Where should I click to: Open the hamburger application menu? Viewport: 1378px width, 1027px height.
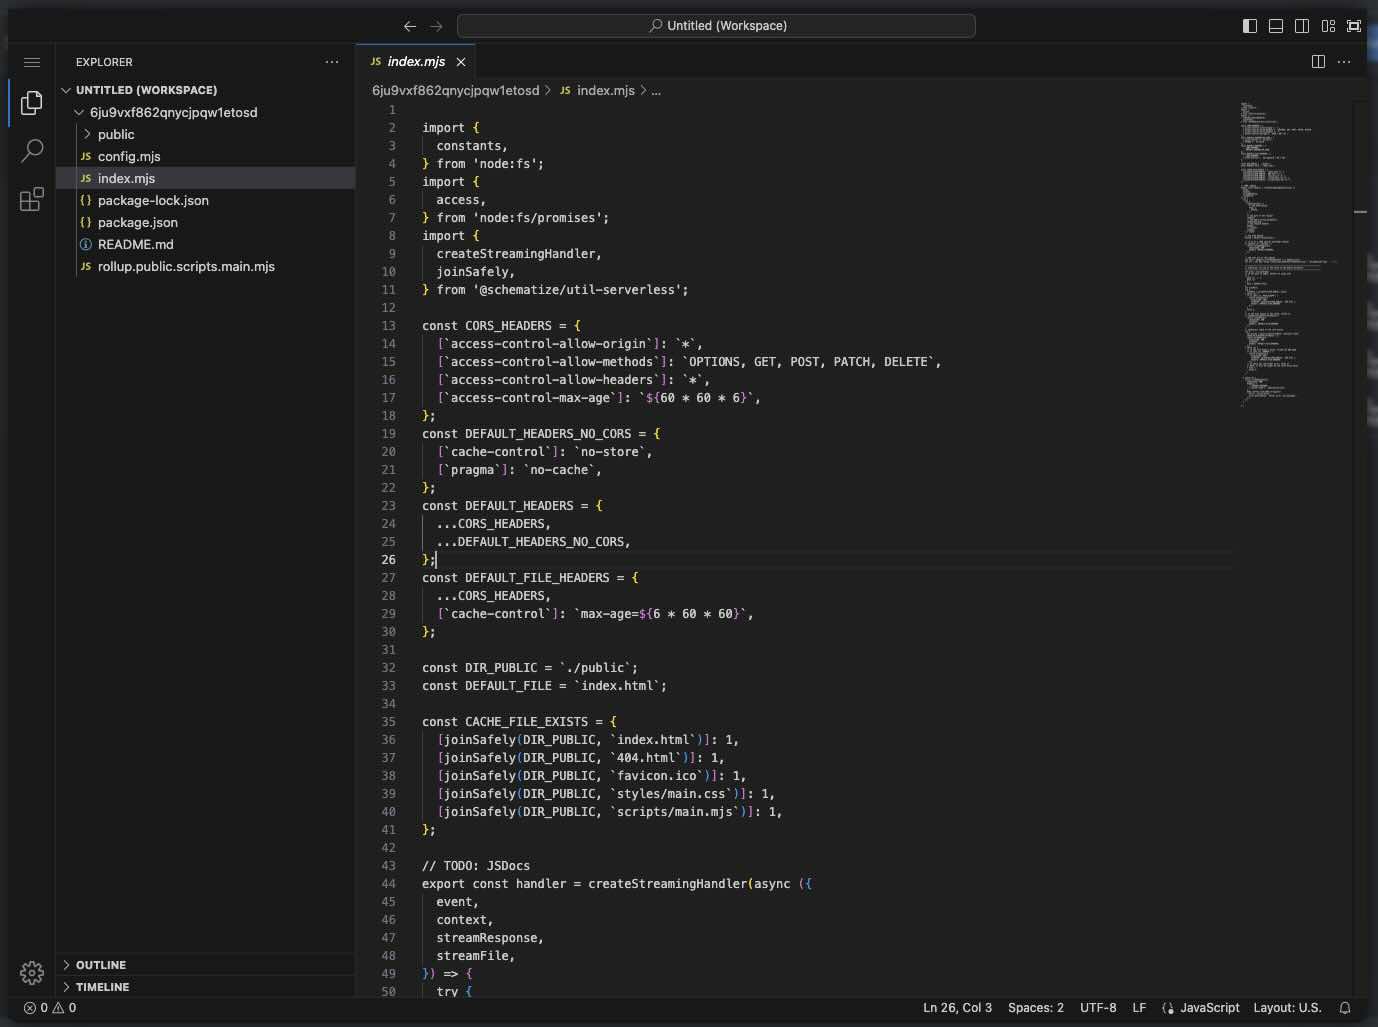pyautogui.click(x=32, y=62)
